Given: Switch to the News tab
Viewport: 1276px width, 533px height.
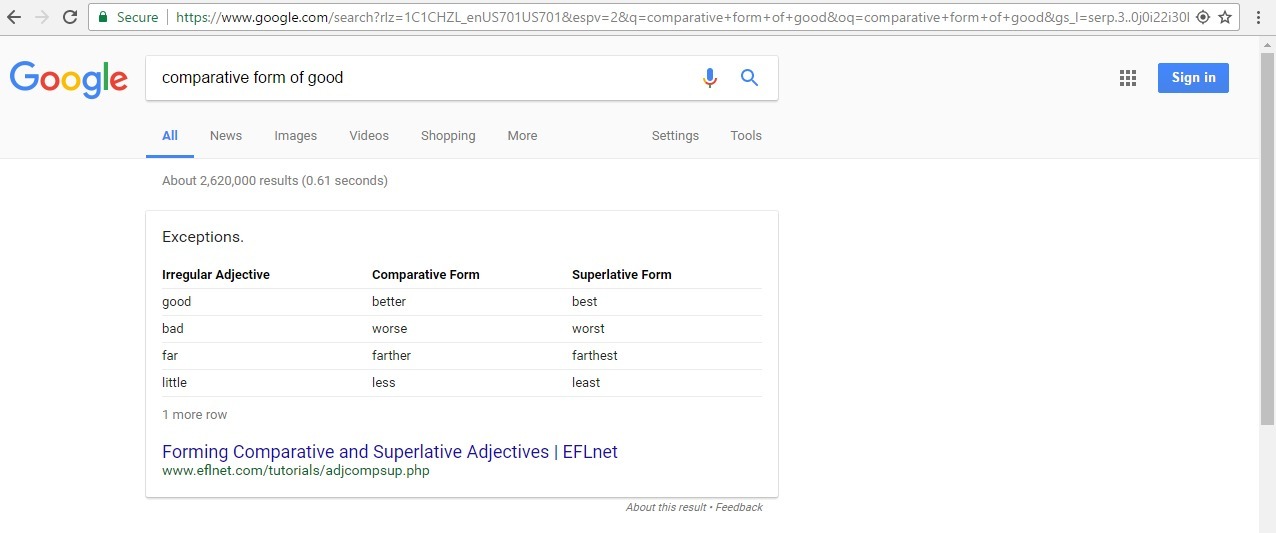Looking at the screenshot, I should pos(226,136).
